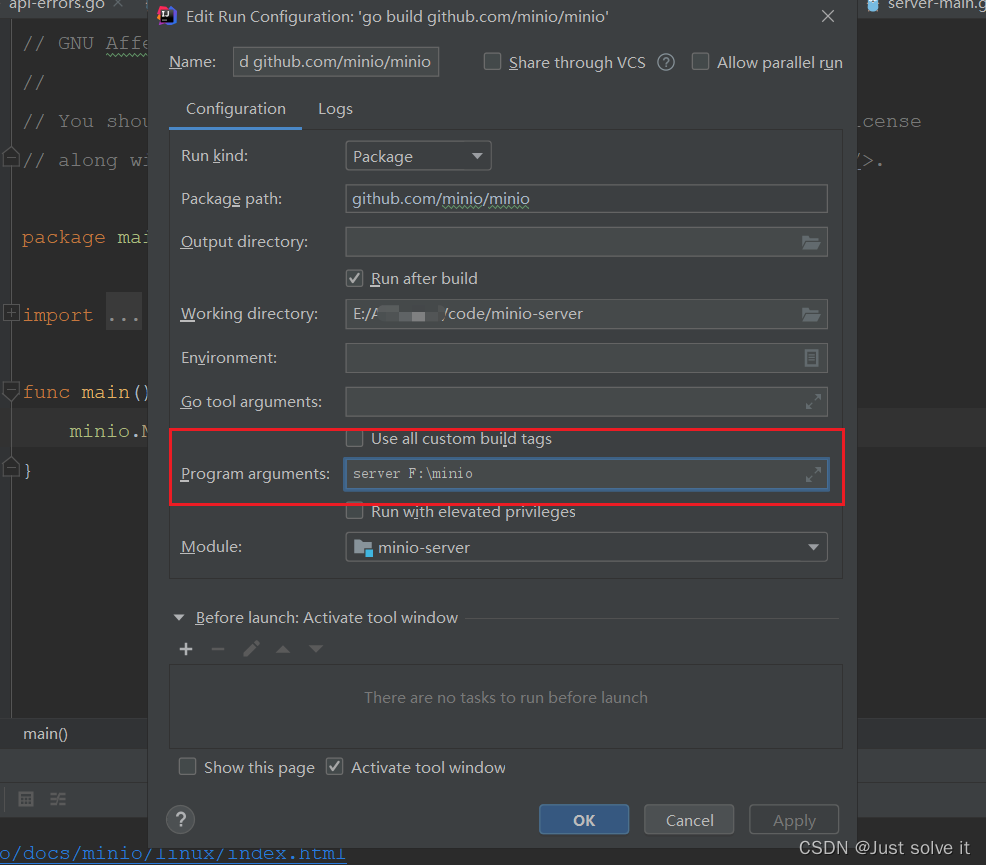Viewport: 986px width, 865px height.
Task: Check Show this page option
Action: click(x=187, y=766)
